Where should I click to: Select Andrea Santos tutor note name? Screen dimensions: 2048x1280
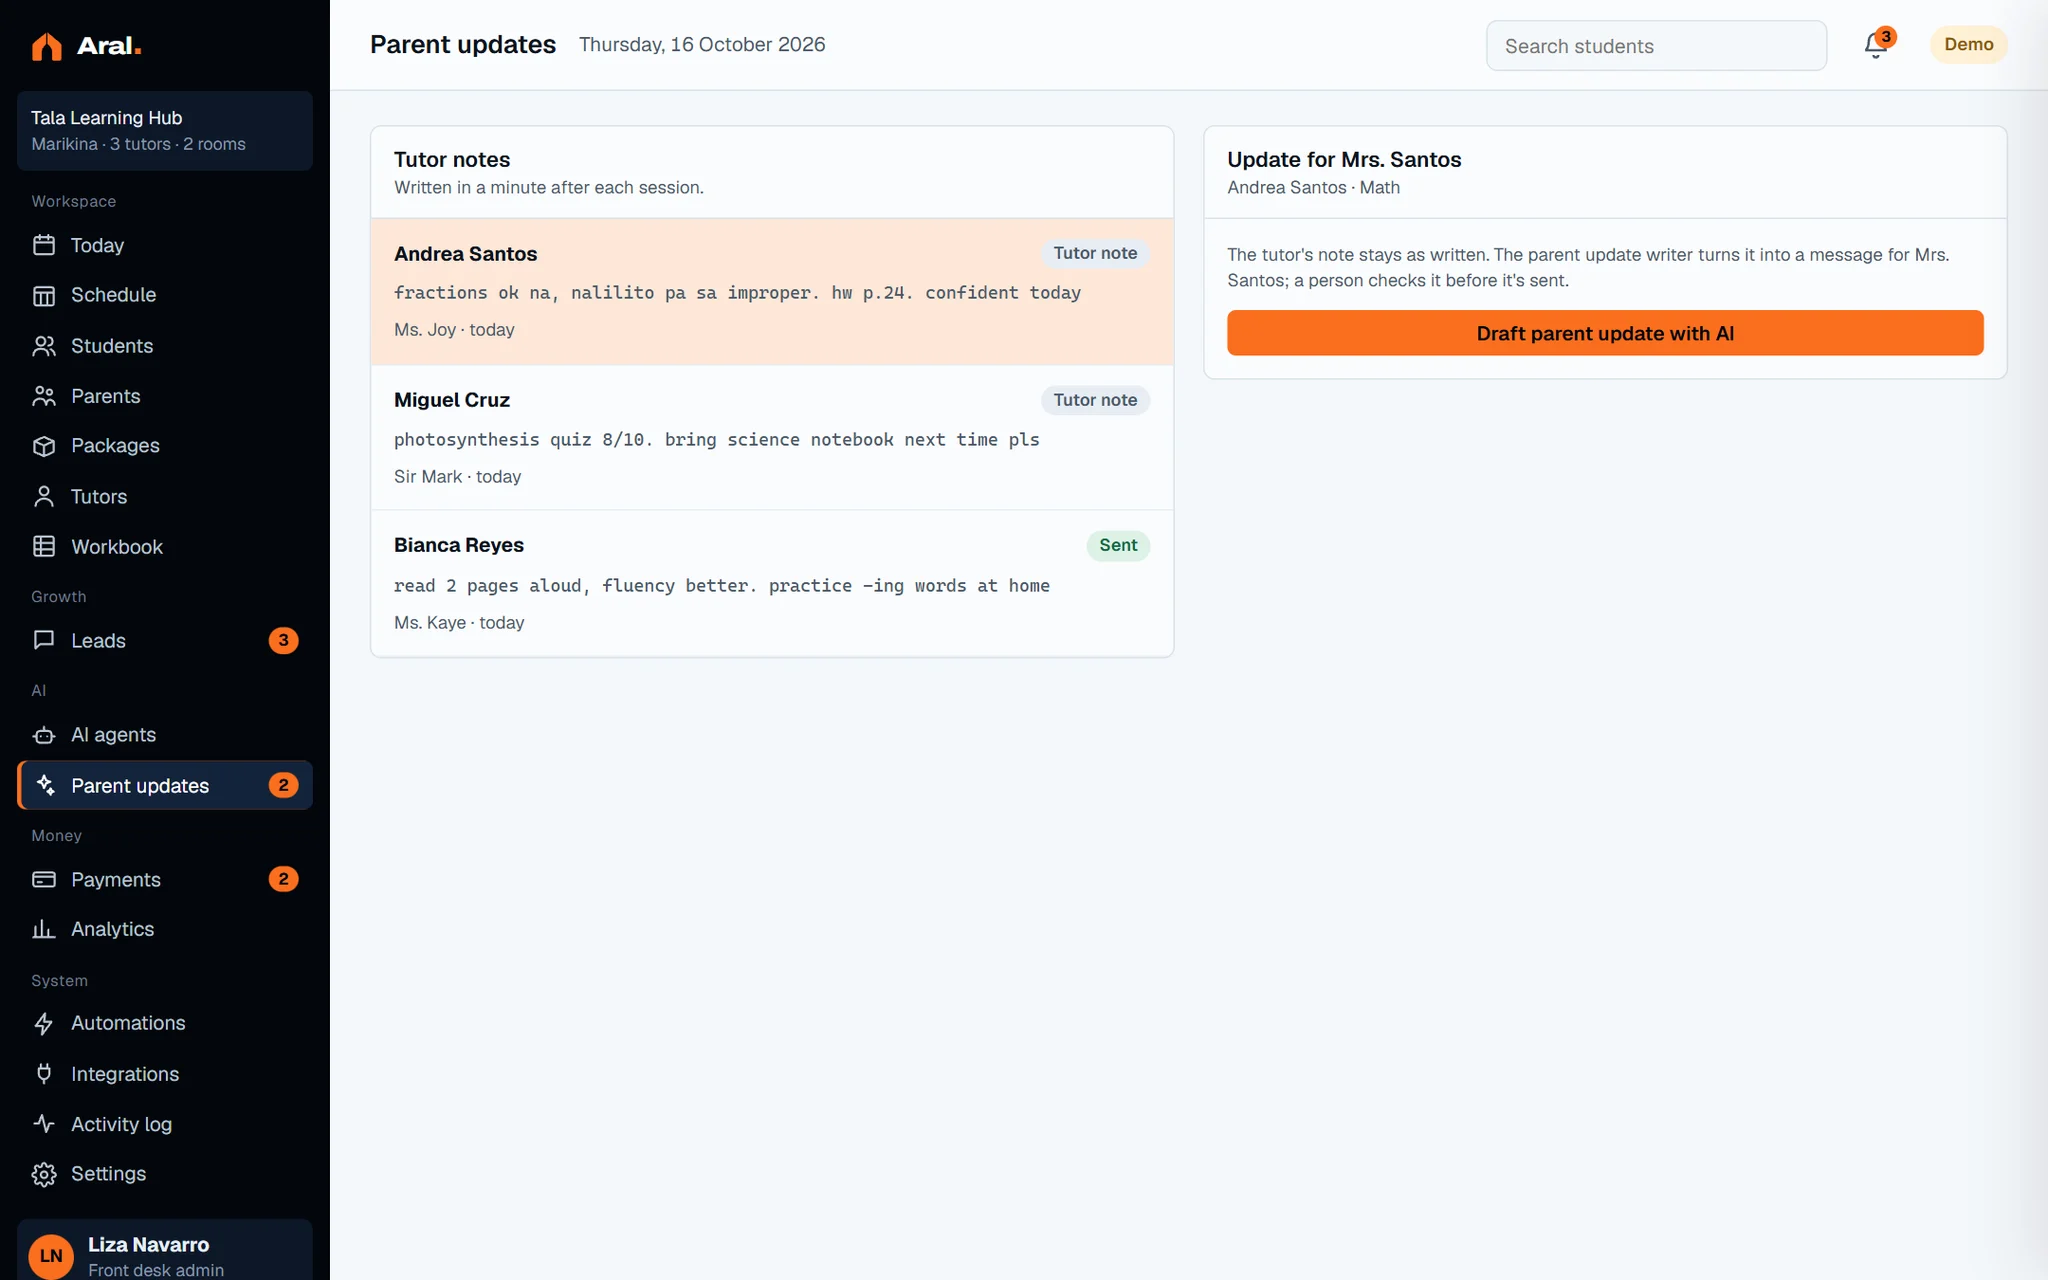[x=465, y=254]
